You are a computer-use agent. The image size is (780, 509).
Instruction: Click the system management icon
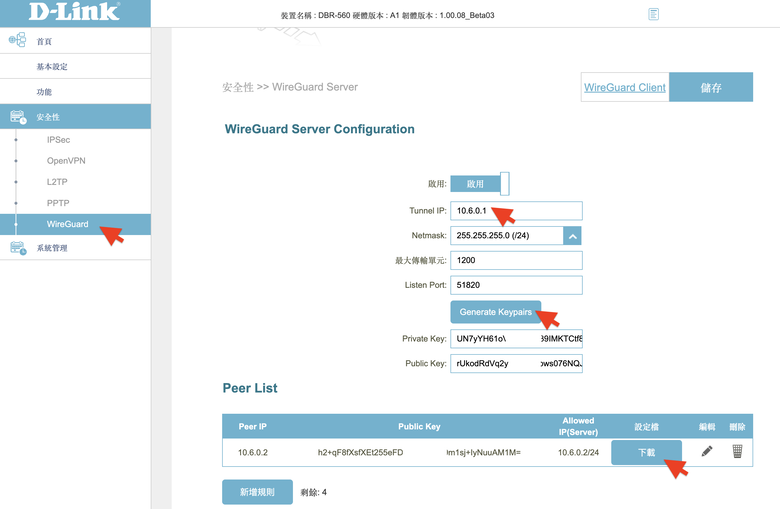point(18,248)
